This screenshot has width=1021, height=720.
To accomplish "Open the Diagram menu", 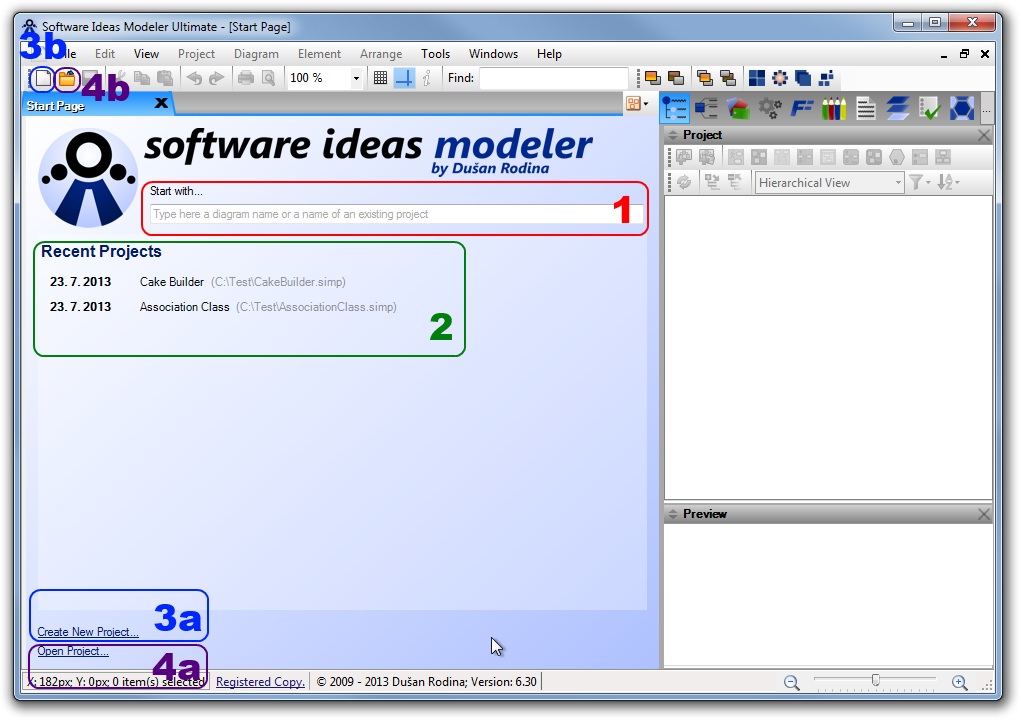I will [x=257, y=54].
